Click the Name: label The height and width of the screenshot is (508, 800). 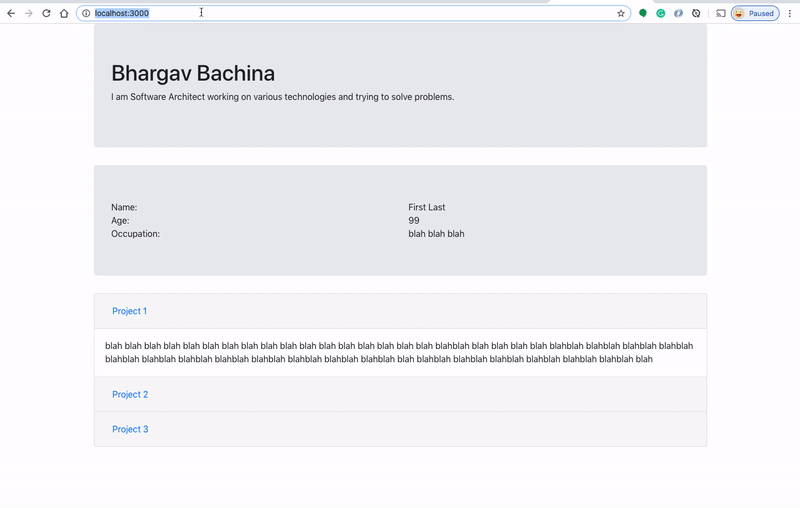click(x=124, y=208)
